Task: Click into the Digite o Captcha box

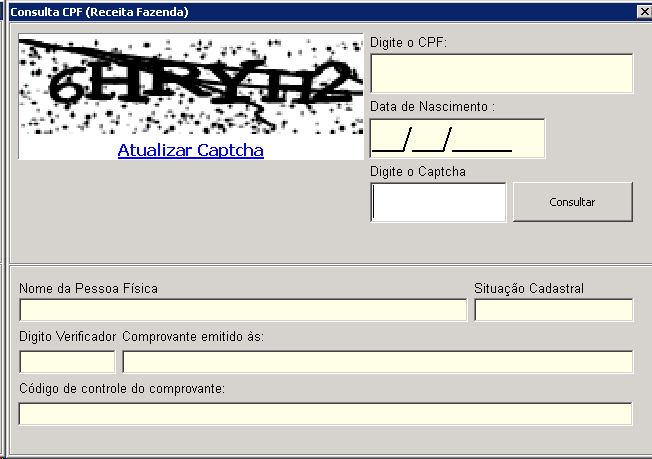Action: pos(438,202)
